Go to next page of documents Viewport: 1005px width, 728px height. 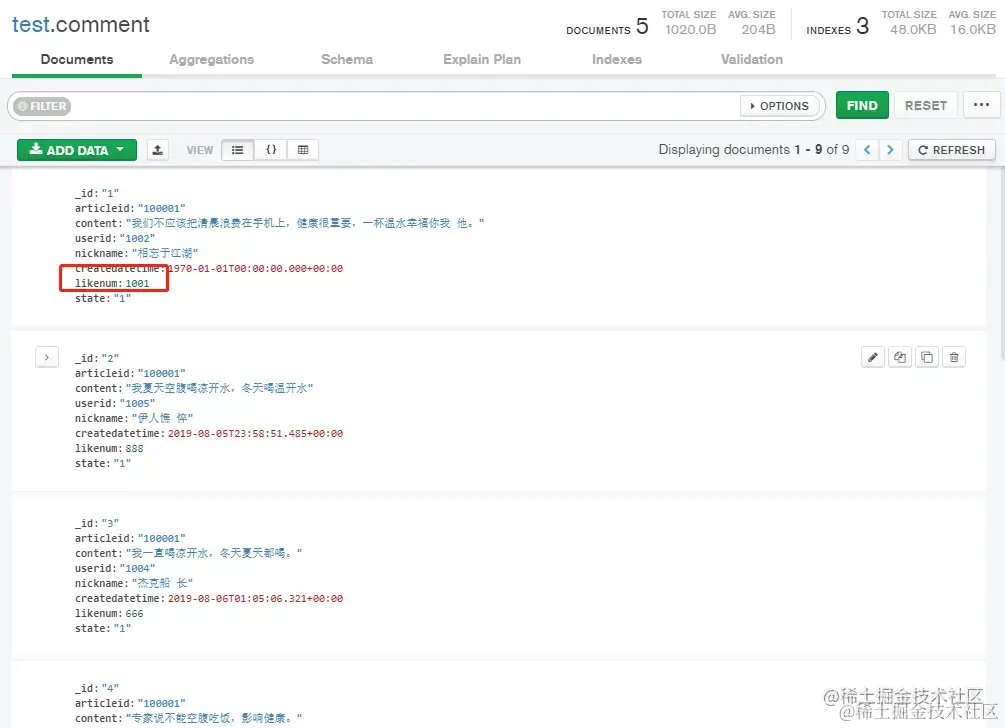click(890, 150)
